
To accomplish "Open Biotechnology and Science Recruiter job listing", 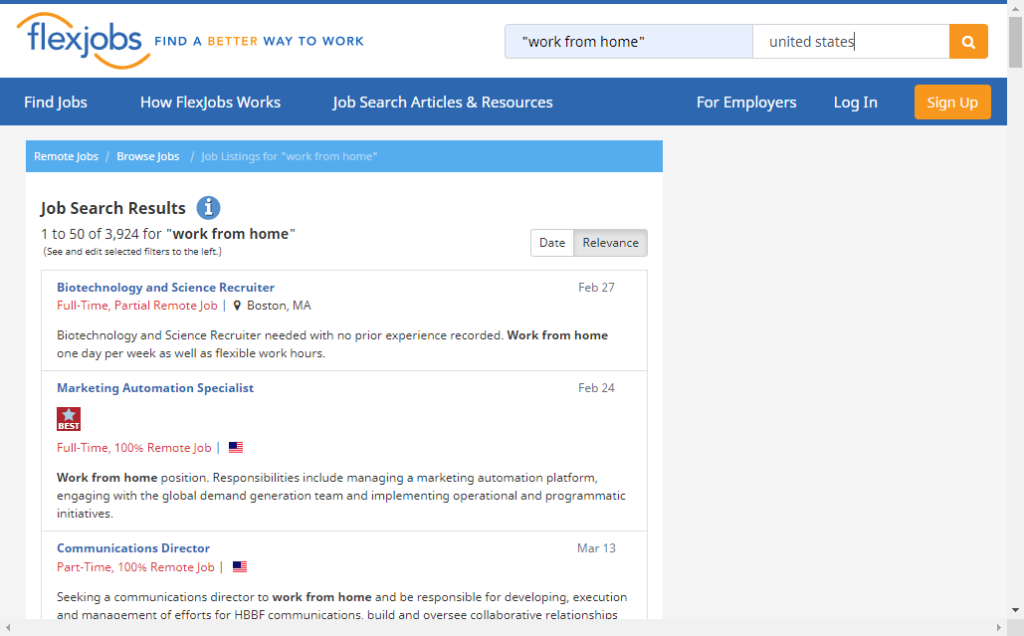I will [x=165, y=288].
